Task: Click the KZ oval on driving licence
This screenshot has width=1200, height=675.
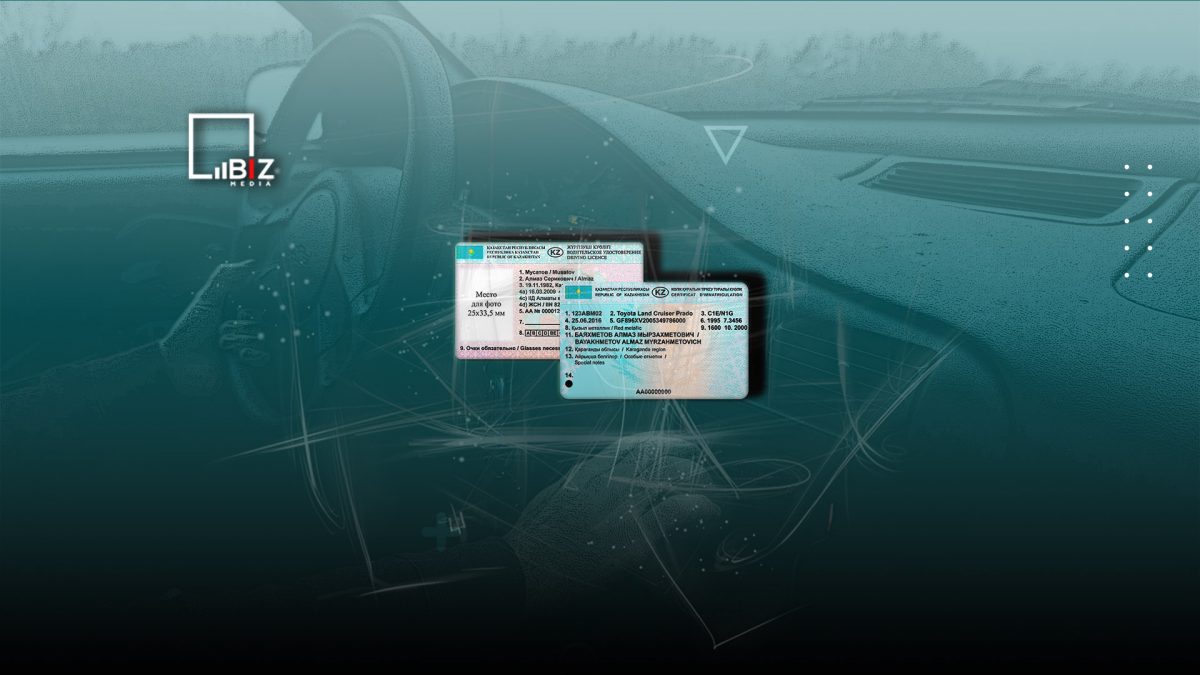Action: click(x=556, y=252)
